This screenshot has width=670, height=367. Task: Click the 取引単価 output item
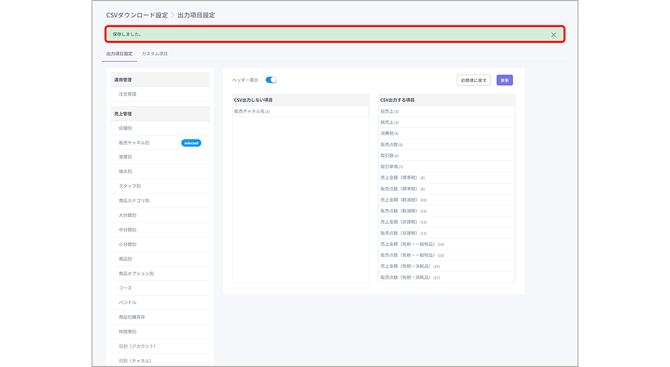coord(447,167)
